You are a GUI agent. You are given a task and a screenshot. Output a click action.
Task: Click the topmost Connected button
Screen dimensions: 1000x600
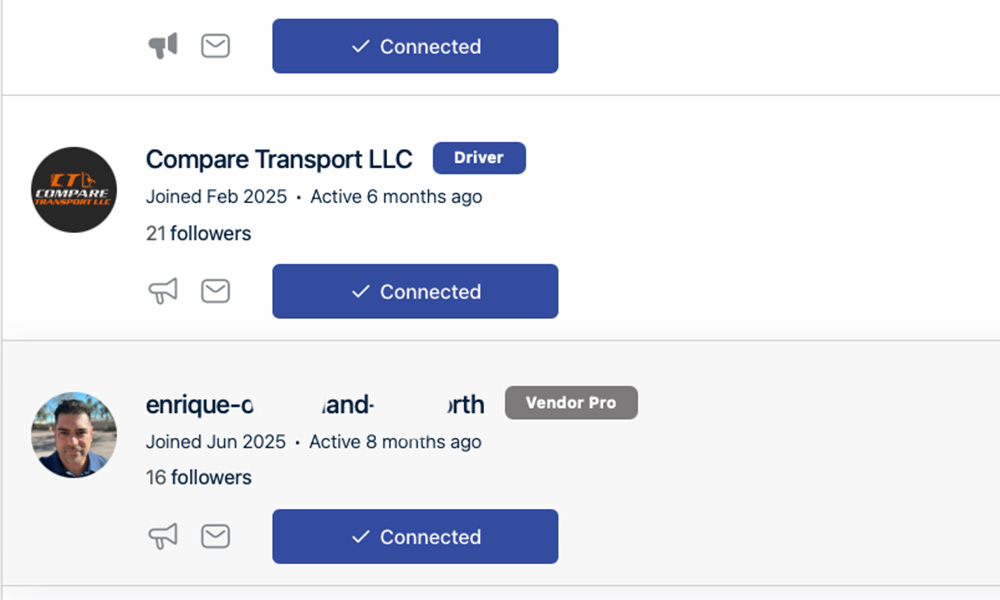[415, 46]
